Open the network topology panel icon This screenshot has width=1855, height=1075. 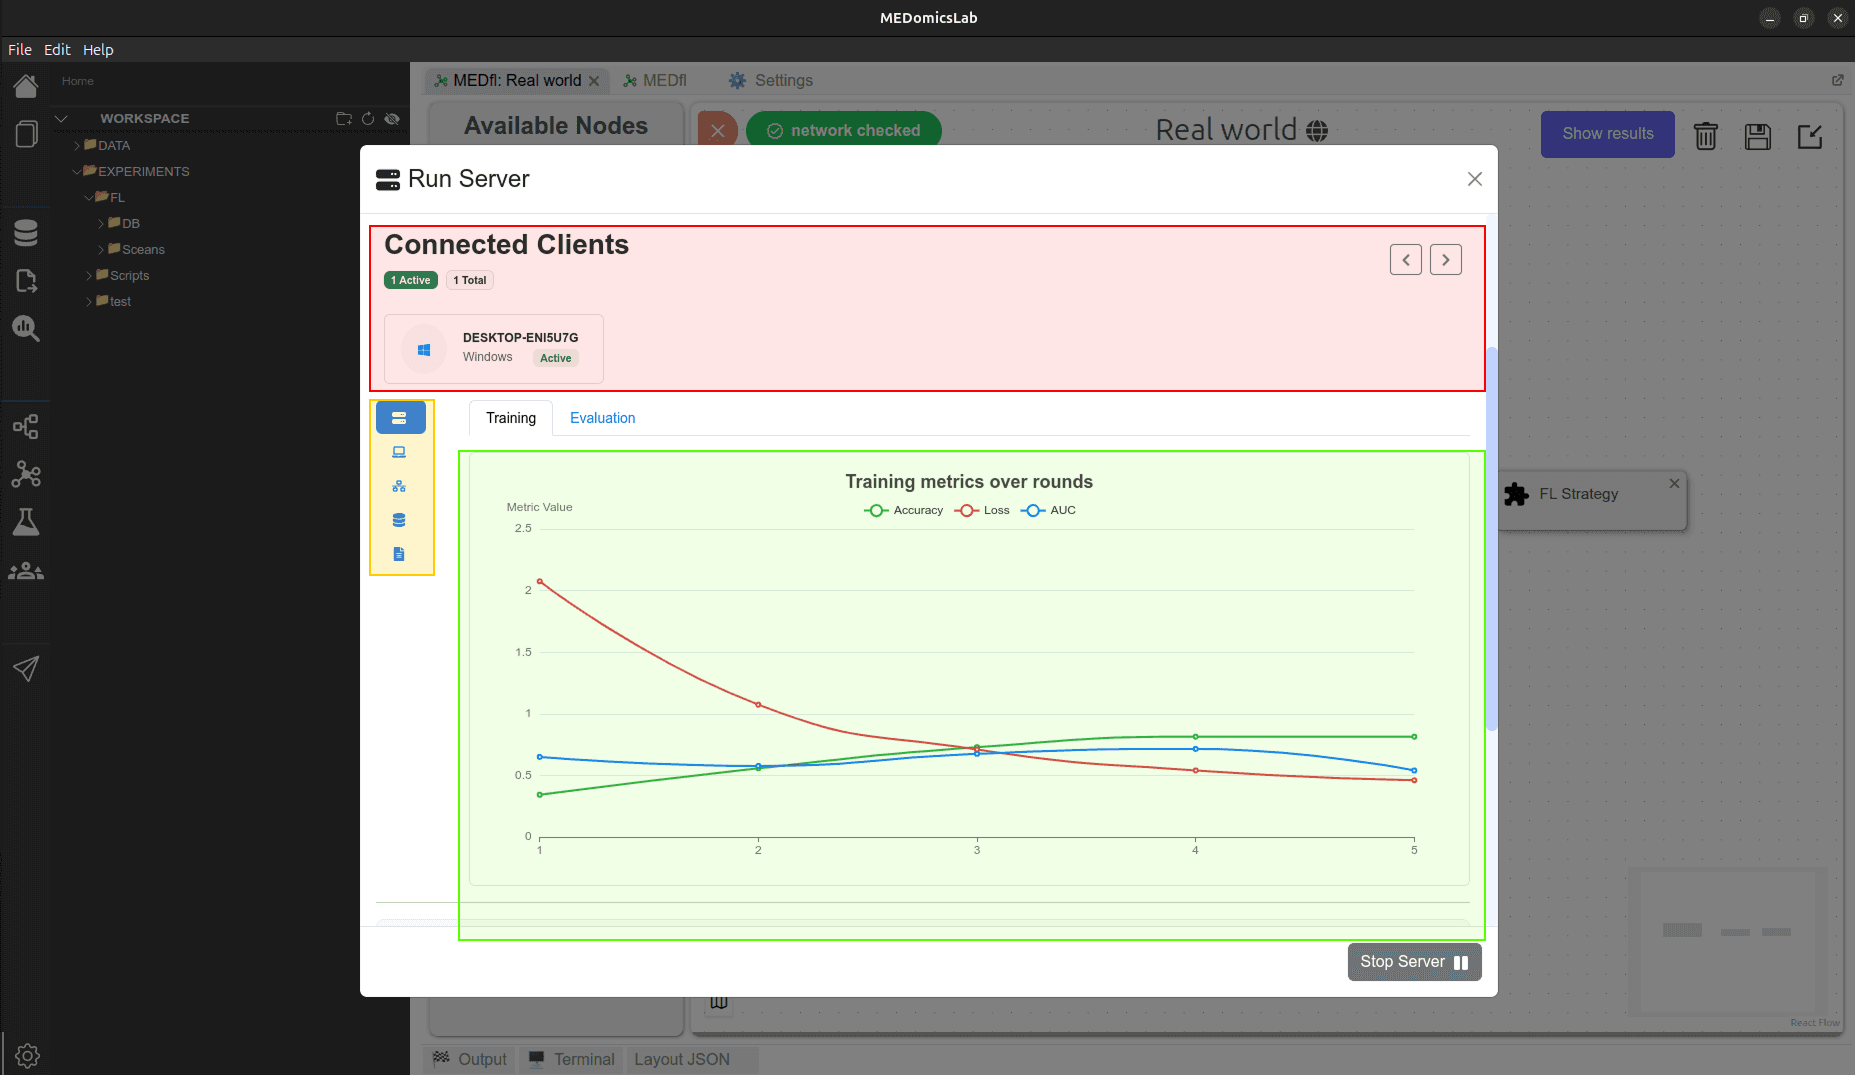coord(400,486)
